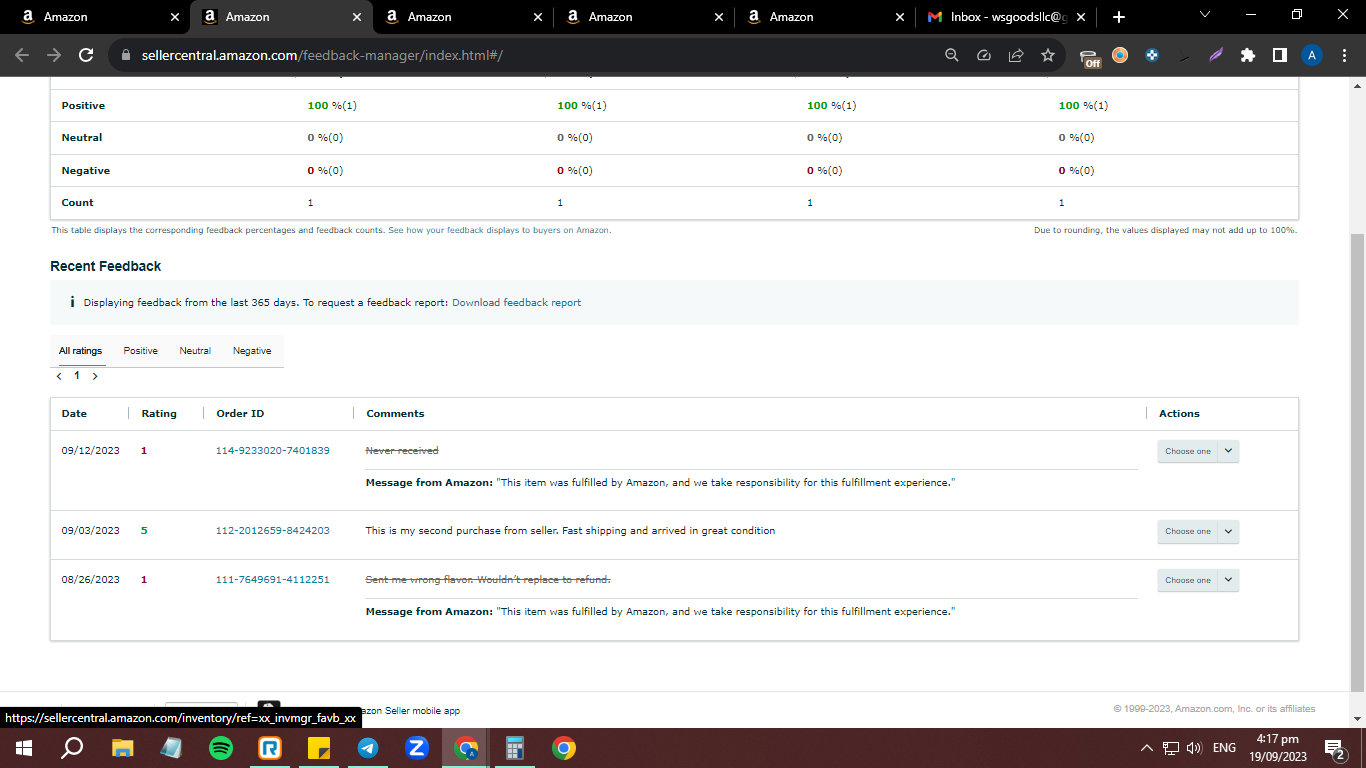
Task: Open order 112-2012659-8424203
Action: click(273, 531)
